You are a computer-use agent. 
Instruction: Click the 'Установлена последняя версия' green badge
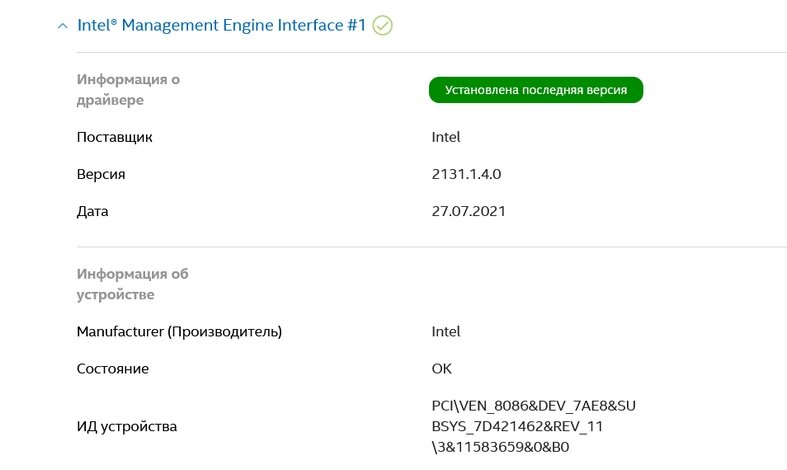[536, 90]
